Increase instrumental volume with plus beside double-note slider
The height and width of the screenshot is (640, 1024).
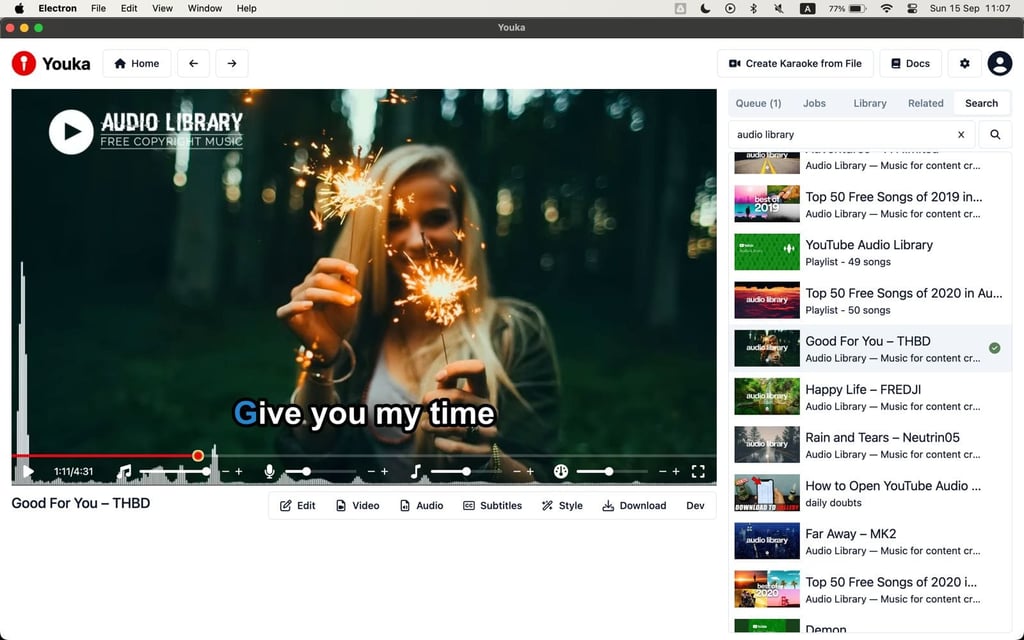[239, 472]
